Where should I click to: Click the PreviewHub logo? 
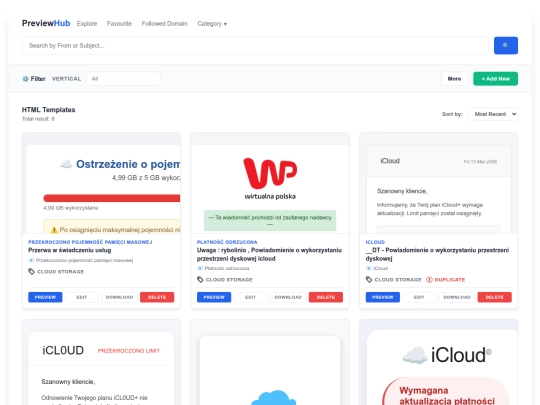coord(46,23)
